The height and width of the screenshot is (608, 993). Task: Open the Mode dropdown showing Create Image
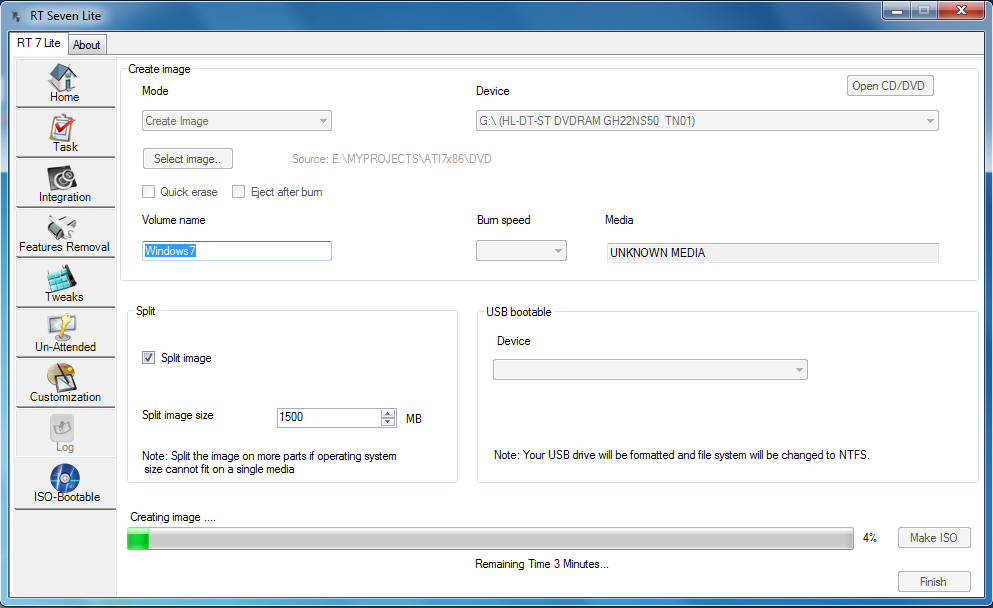[x=237, y=120]
